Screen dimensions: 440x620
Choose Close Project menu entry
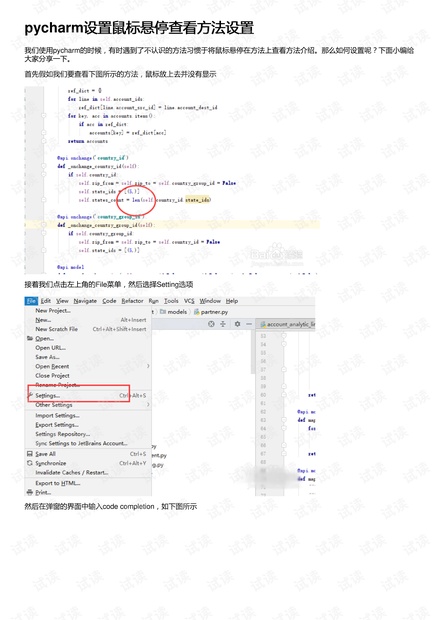52,376
